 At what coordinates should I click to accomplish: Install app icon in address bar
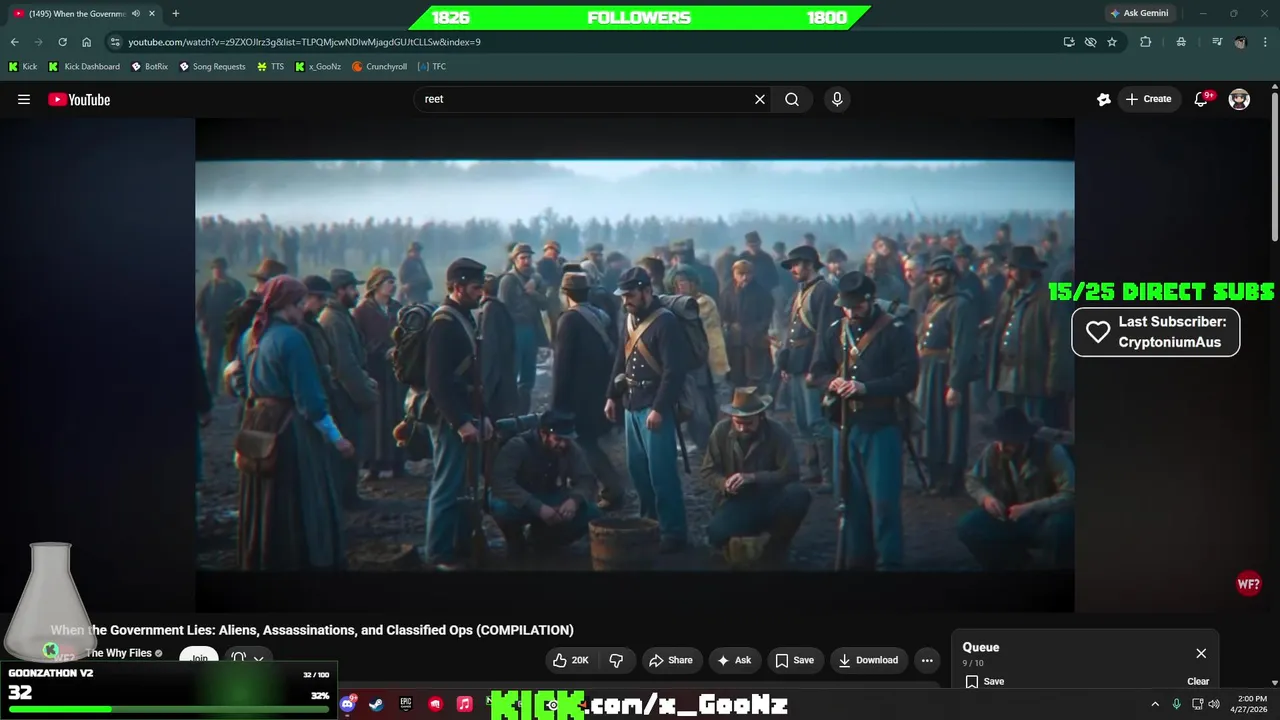click(1069, 42)
